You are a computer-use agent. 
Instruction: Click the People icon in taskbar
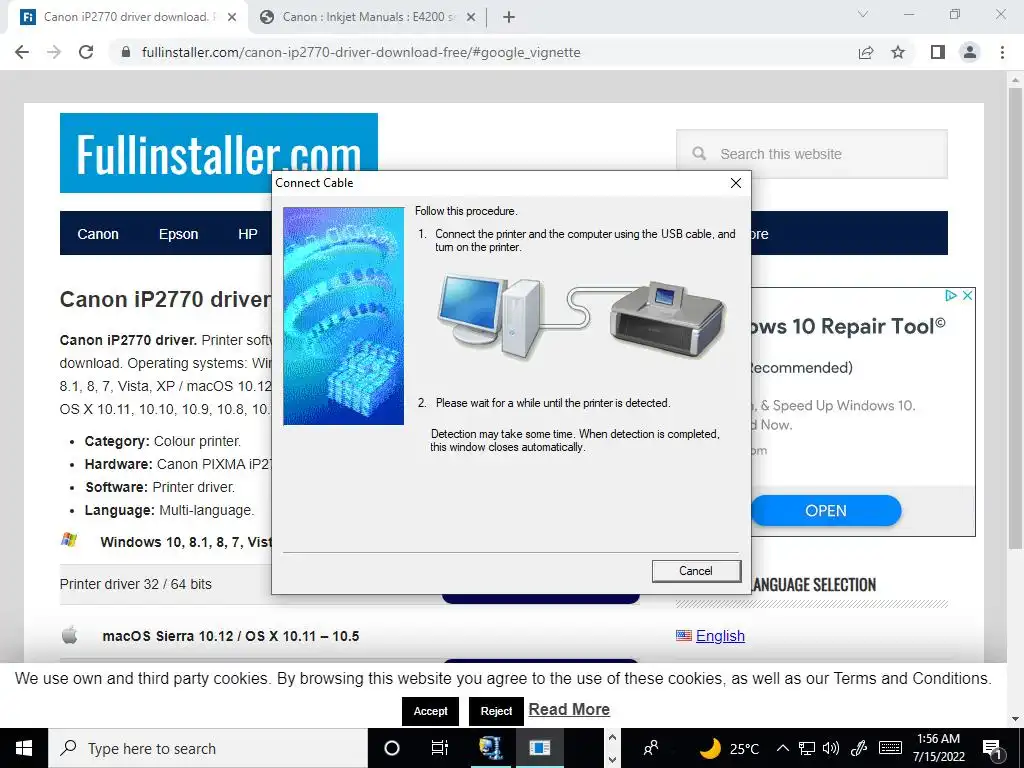(650, 748)
